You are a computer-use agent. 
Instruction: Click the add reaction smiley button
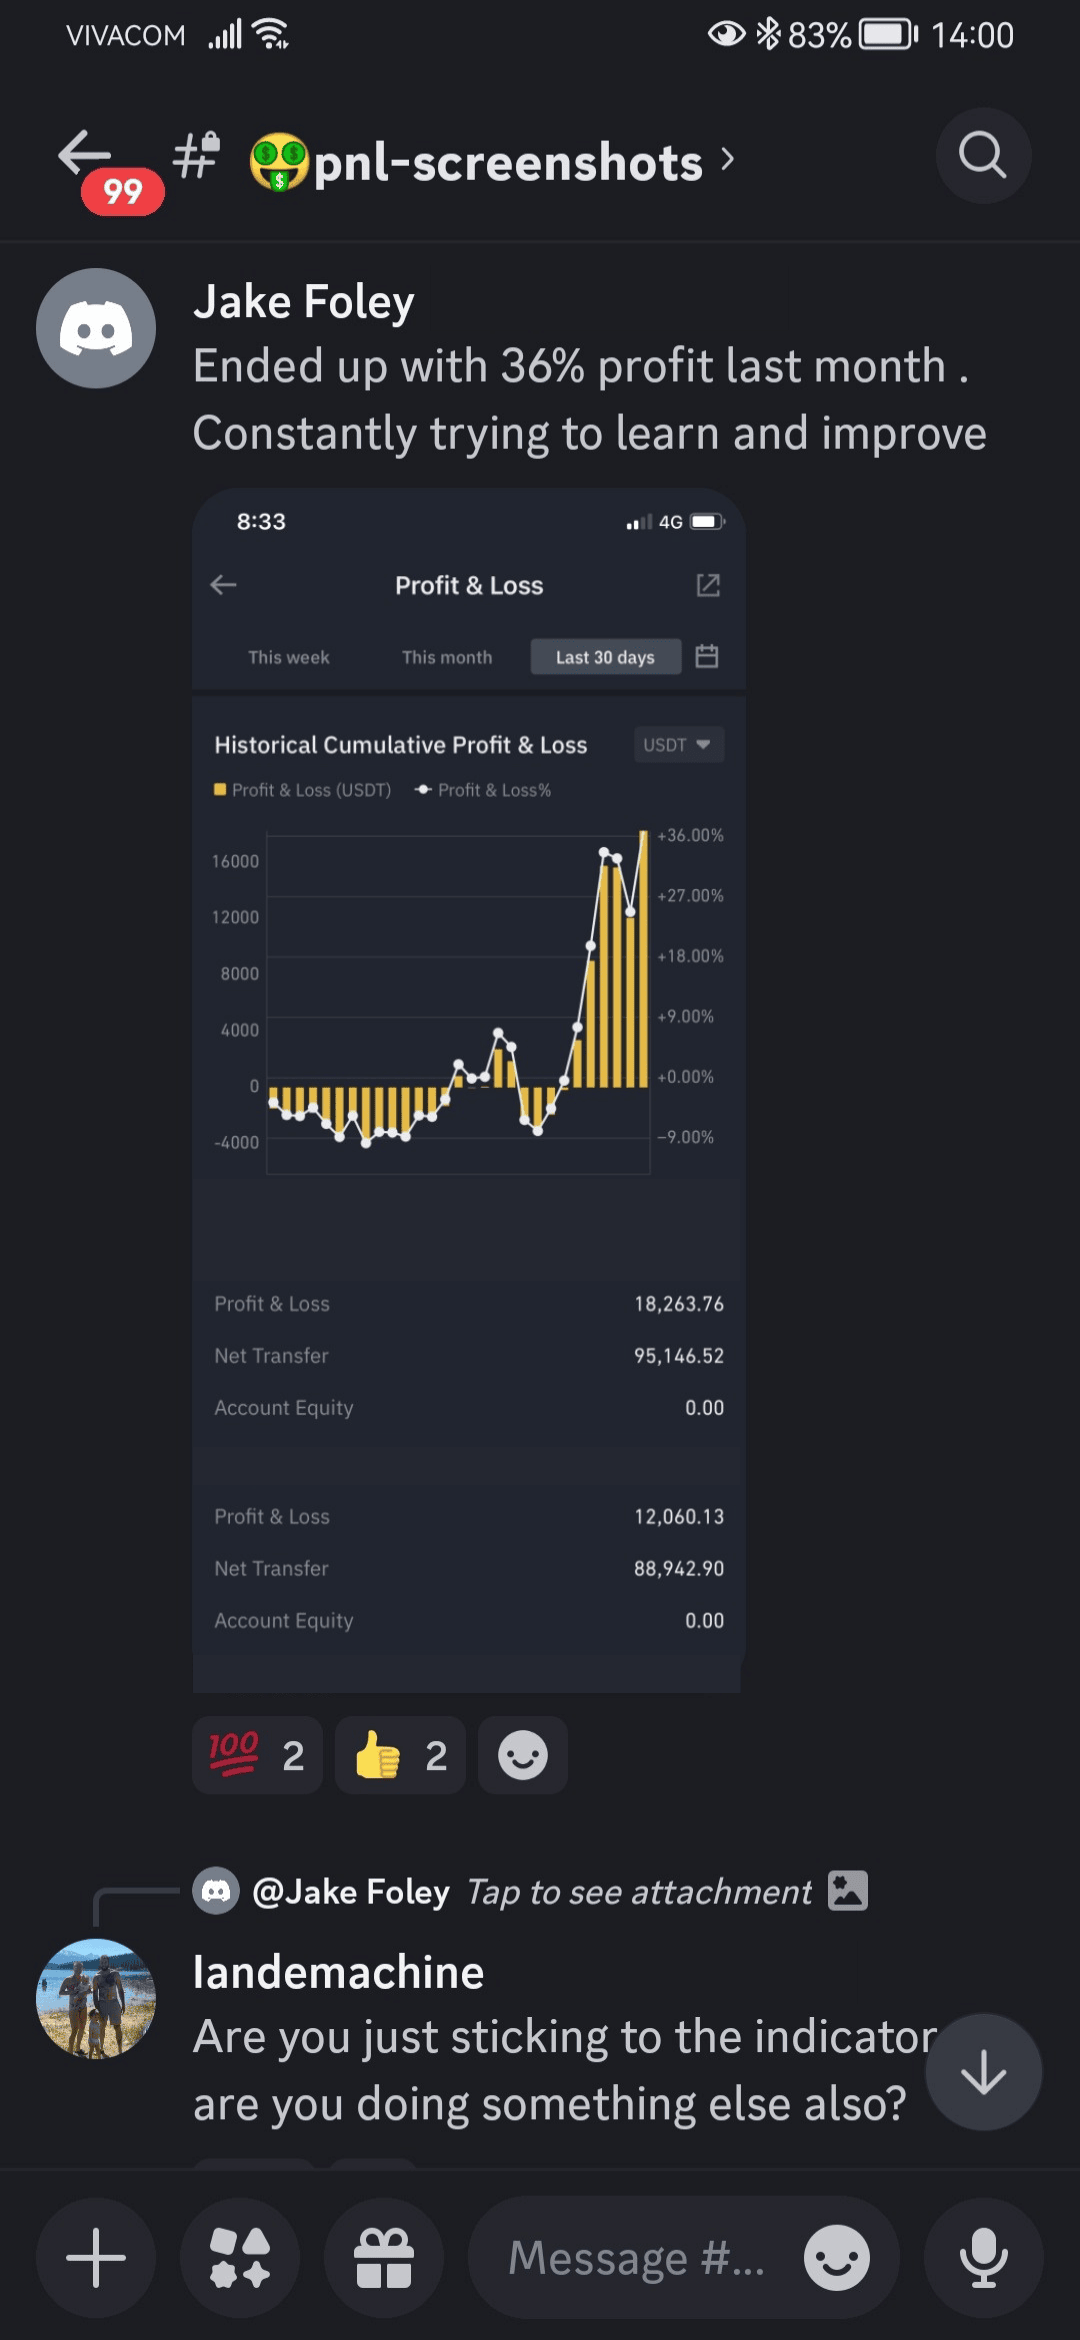tap(522, 1755)
